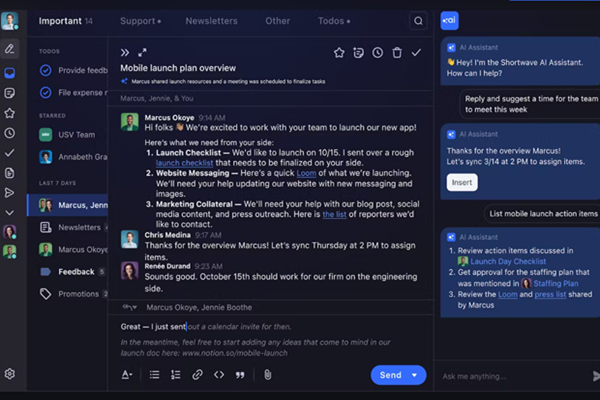600x400 pixels.
Task: Expand more sidebar items with the down chevron
Action: coord(10,212)
